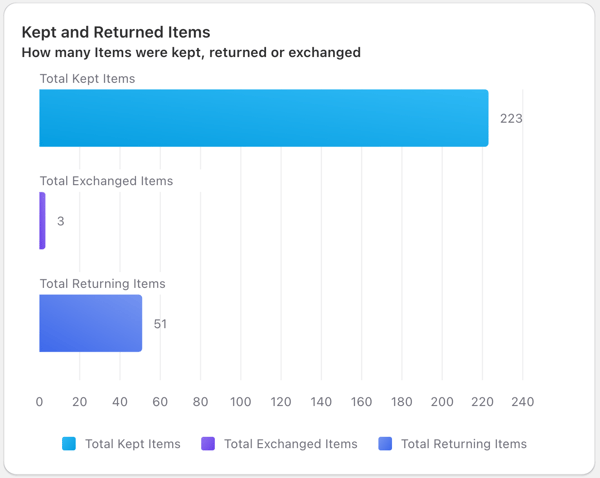Click Total Kept Items category label above bar

87,78
